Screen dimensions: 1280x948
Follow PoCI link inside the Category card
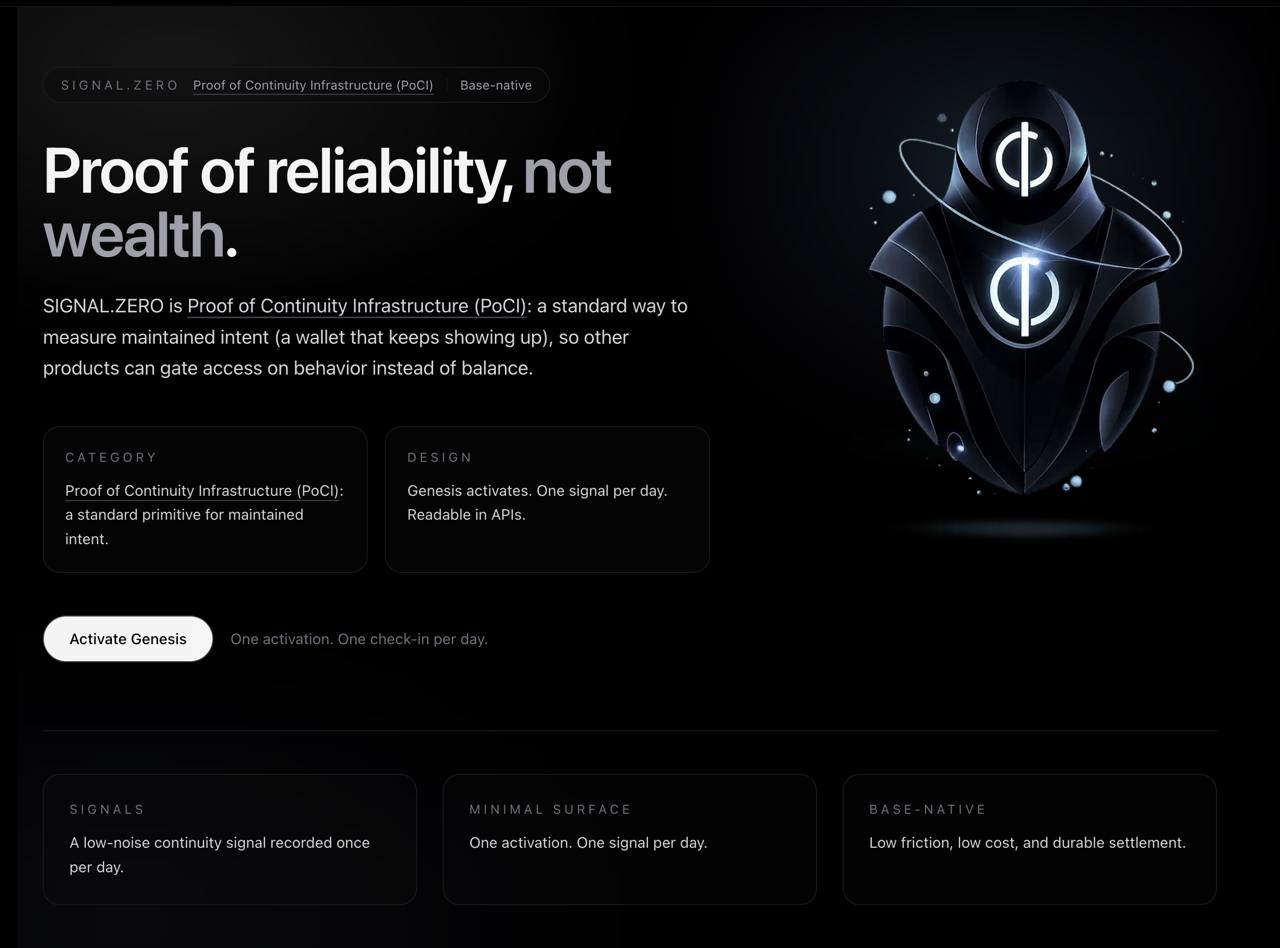click(202, 490)
